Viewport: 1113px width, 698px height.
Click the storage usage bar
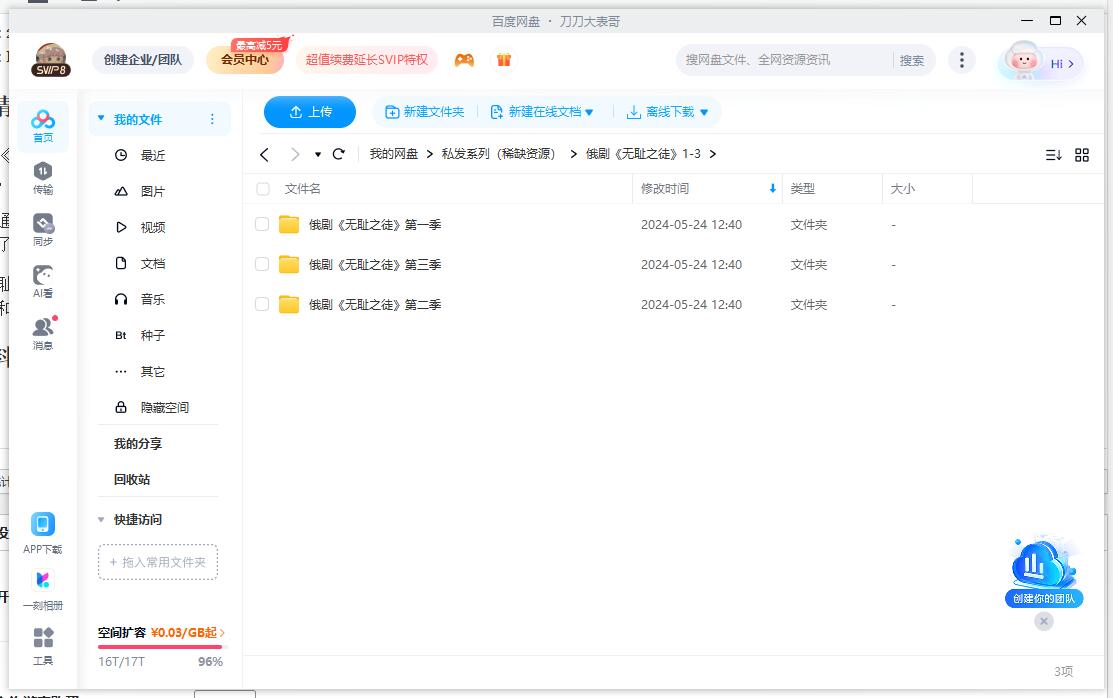coord(160,647)
